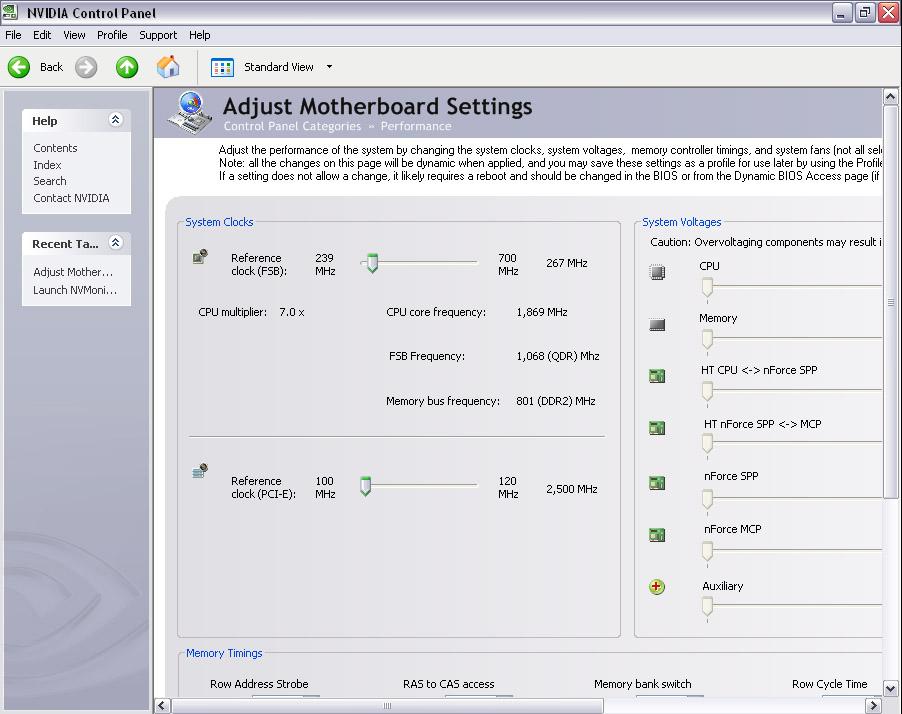This screenshot has height=714, width=902.
Task: Click the HT CPU <-> nForce SPP icon
Action: [x=657, y=376]
